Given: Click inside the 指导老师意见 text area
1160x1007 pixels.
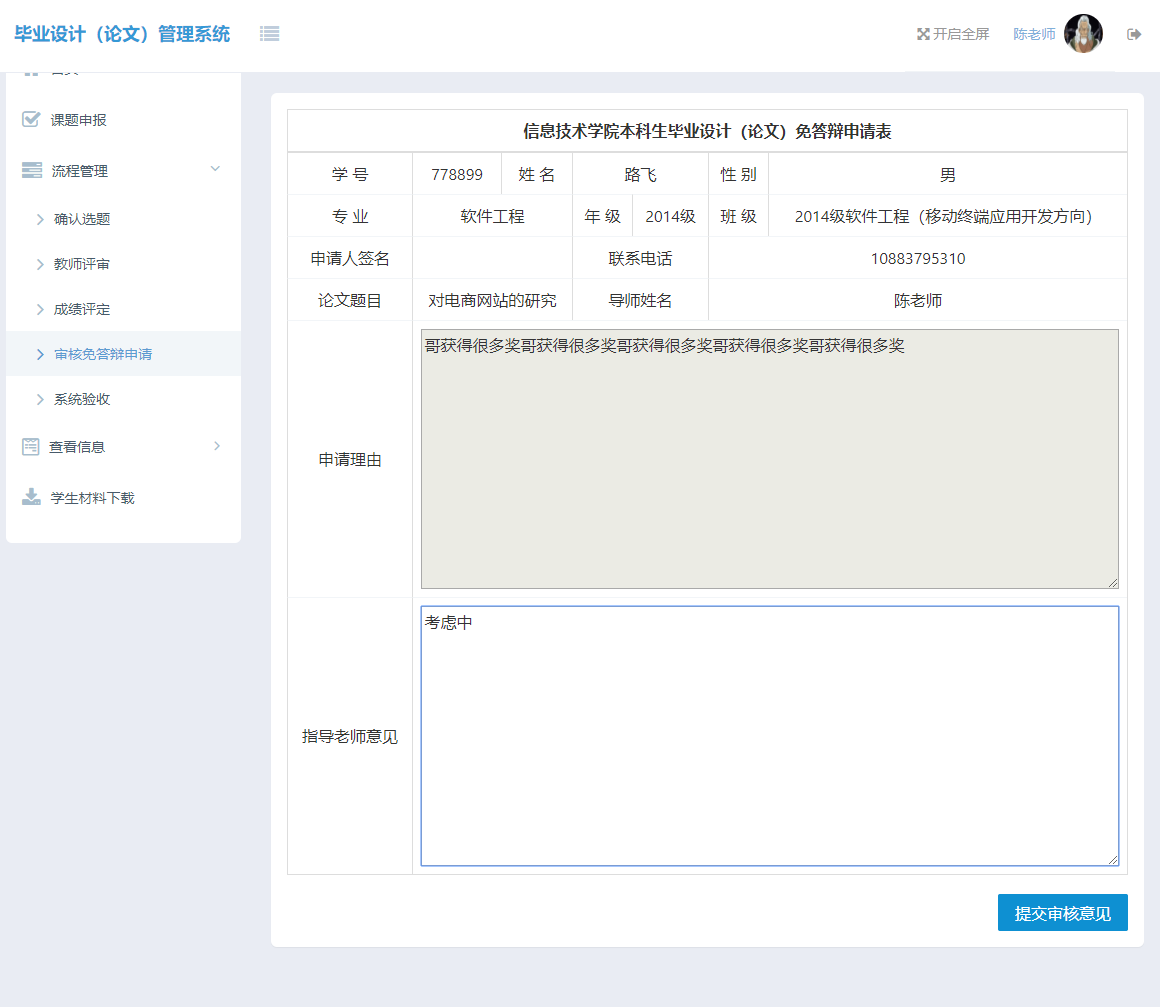Looking at the screenshot, I should [x=770, y=735].
